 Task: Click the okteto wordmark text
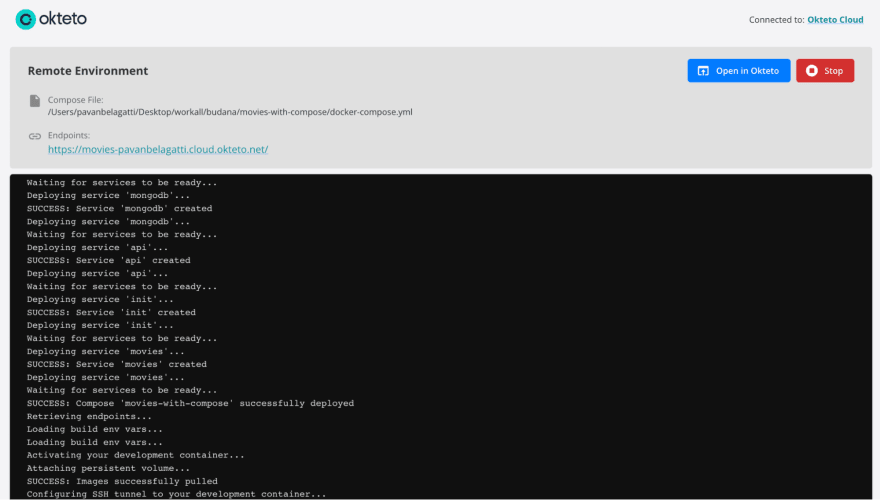(x=63, y=19)
